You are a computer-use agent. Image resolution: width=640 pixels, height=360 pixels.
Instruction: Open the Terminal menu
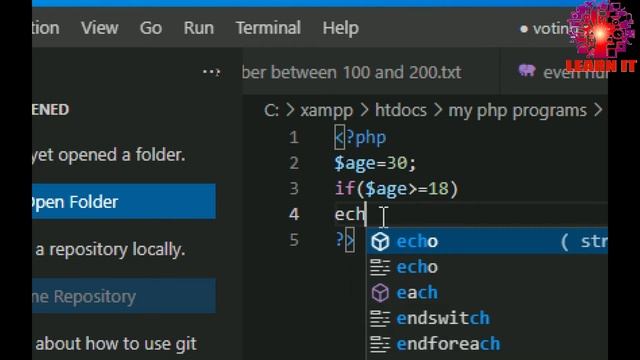point(268,28)
